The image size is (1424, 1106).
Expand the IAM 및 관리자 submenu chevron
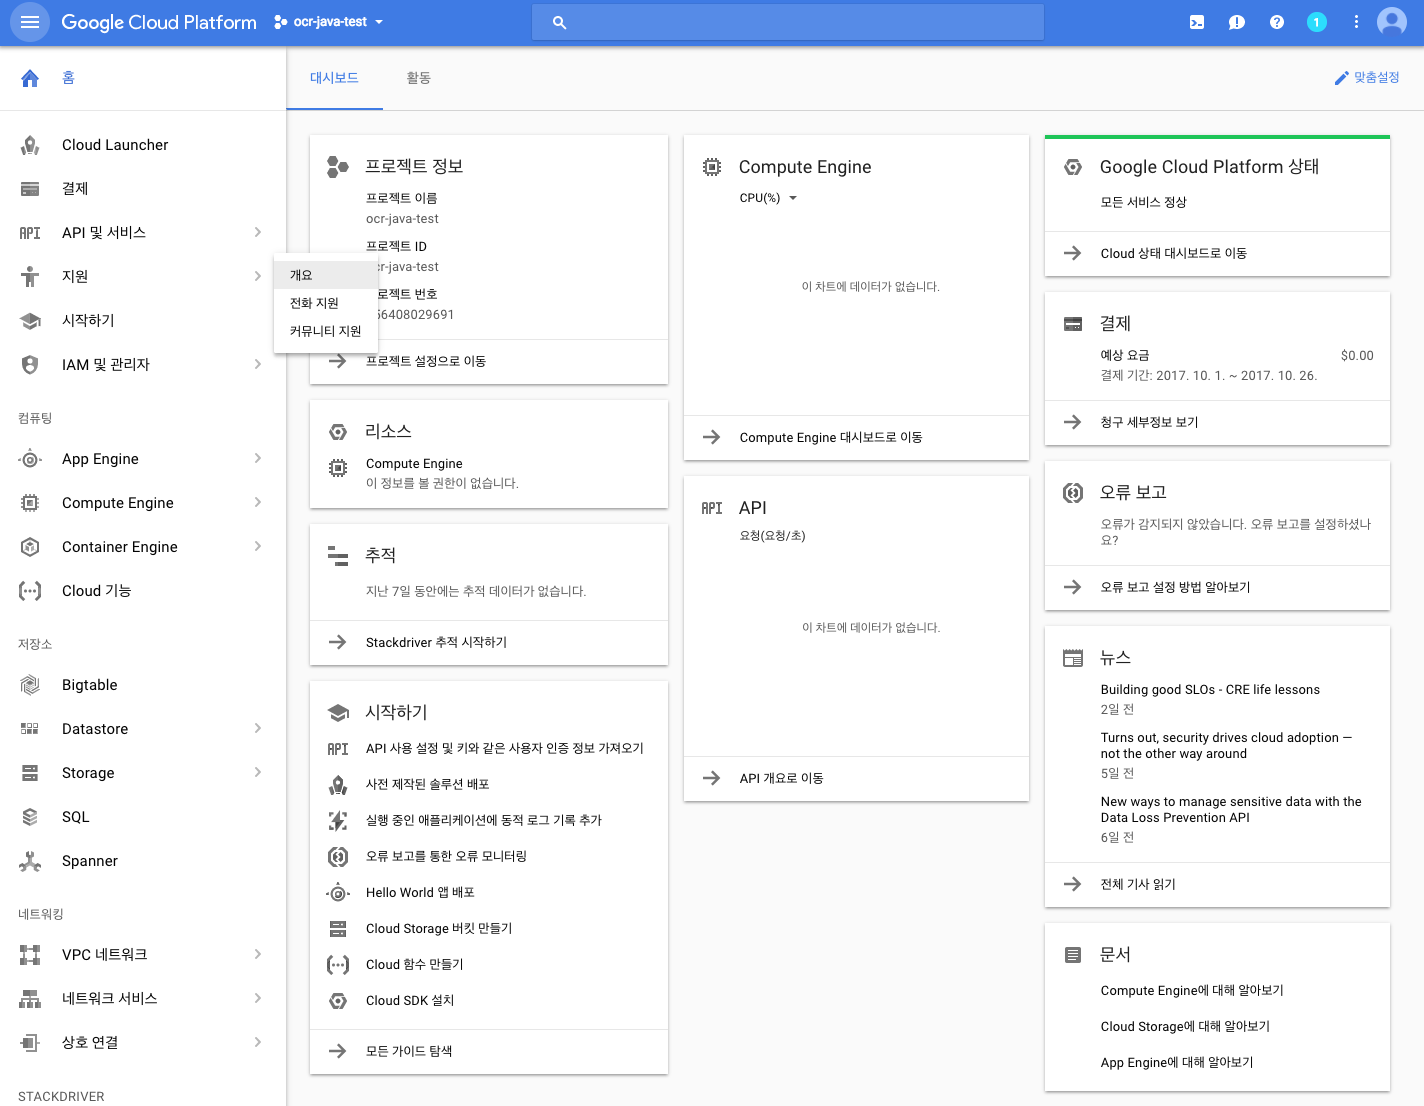point(258,364)
